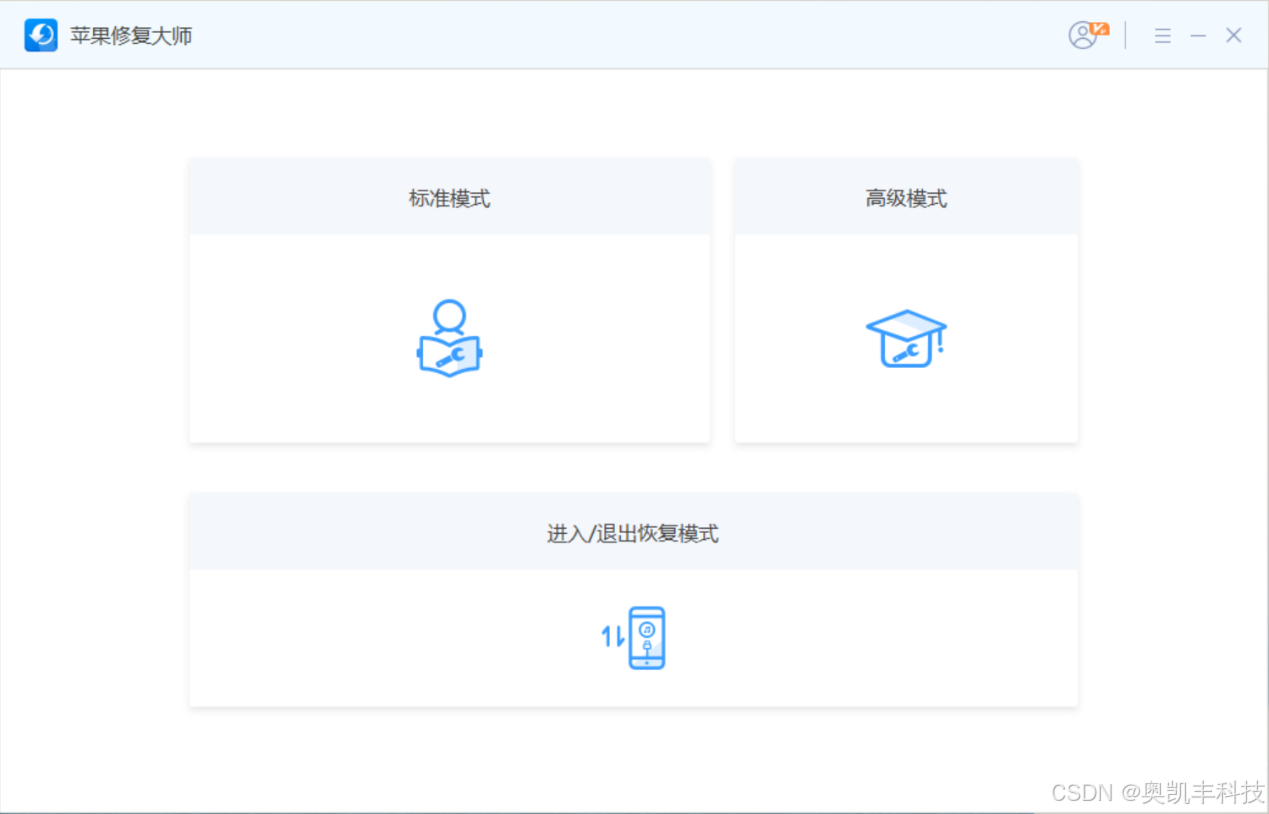
Task: Open the user account VIP icon
Action: [1088, 35]
